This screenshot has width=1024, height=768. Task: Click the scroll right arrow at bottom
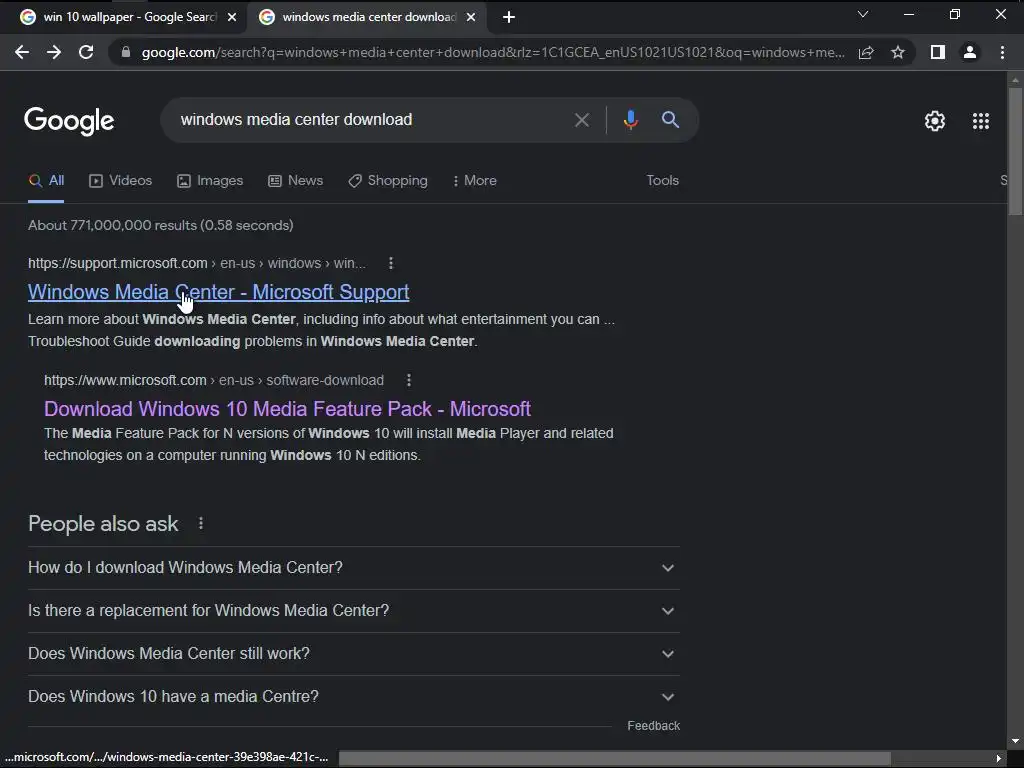pyautogui.click(x=999, y=758)
